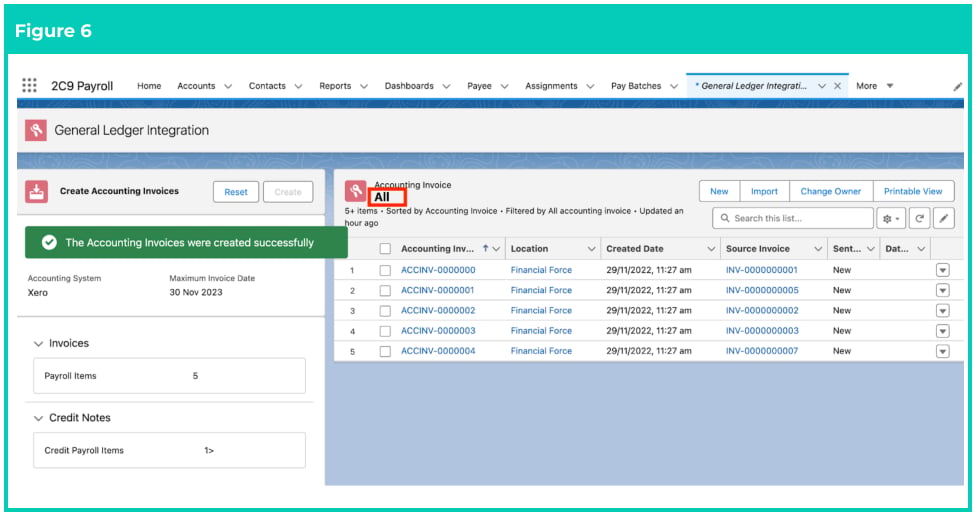Viewport: 976px width, 516px height.
Task: Open Payee tab dropdown chevron
Action: point(504,87)
